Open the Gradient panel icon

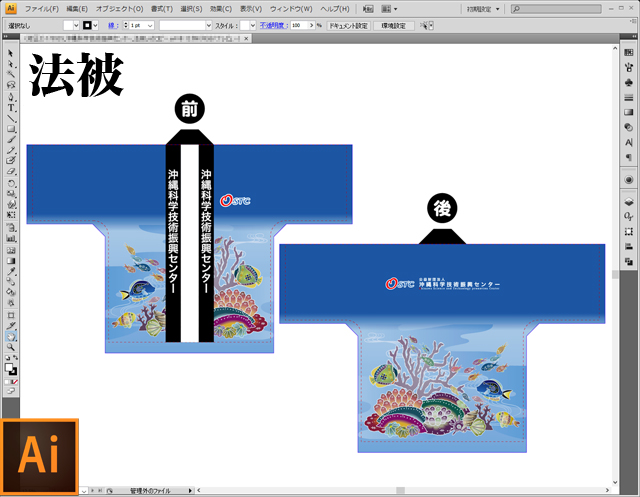tap(629, 113)
